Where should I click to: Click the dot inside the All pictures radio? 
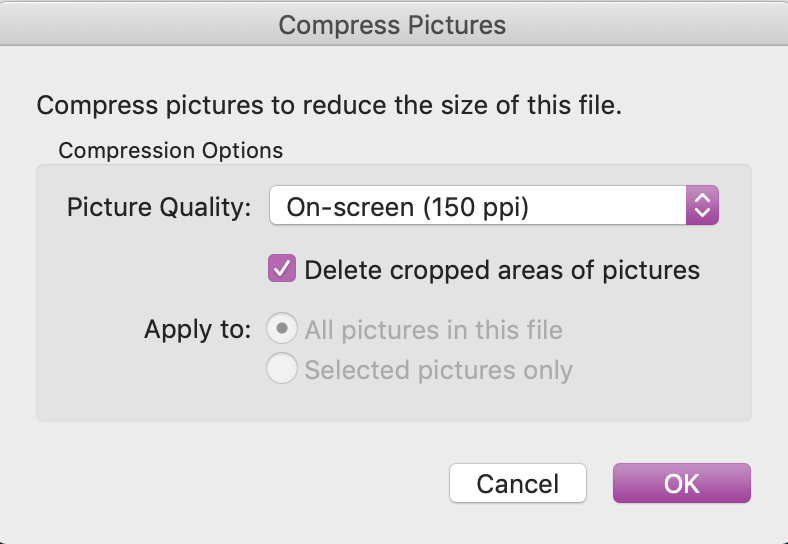coord(281,329)
